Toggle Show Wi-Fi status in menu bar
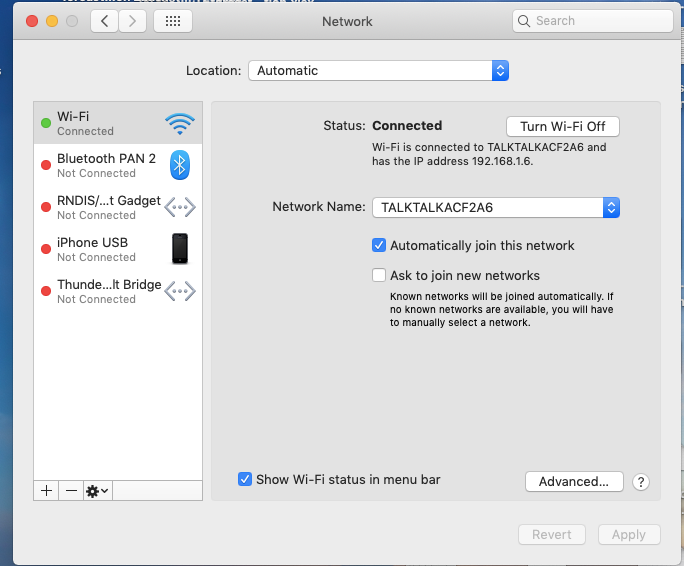 tap(245, 479)
